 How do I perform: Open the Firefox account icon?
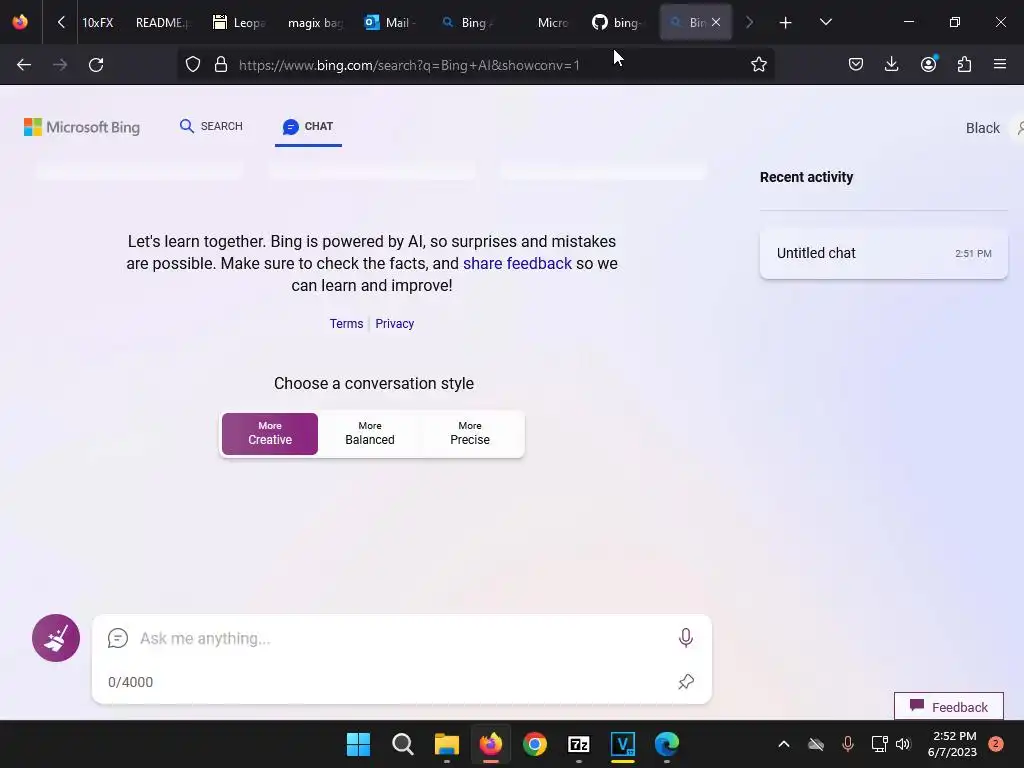929,64
